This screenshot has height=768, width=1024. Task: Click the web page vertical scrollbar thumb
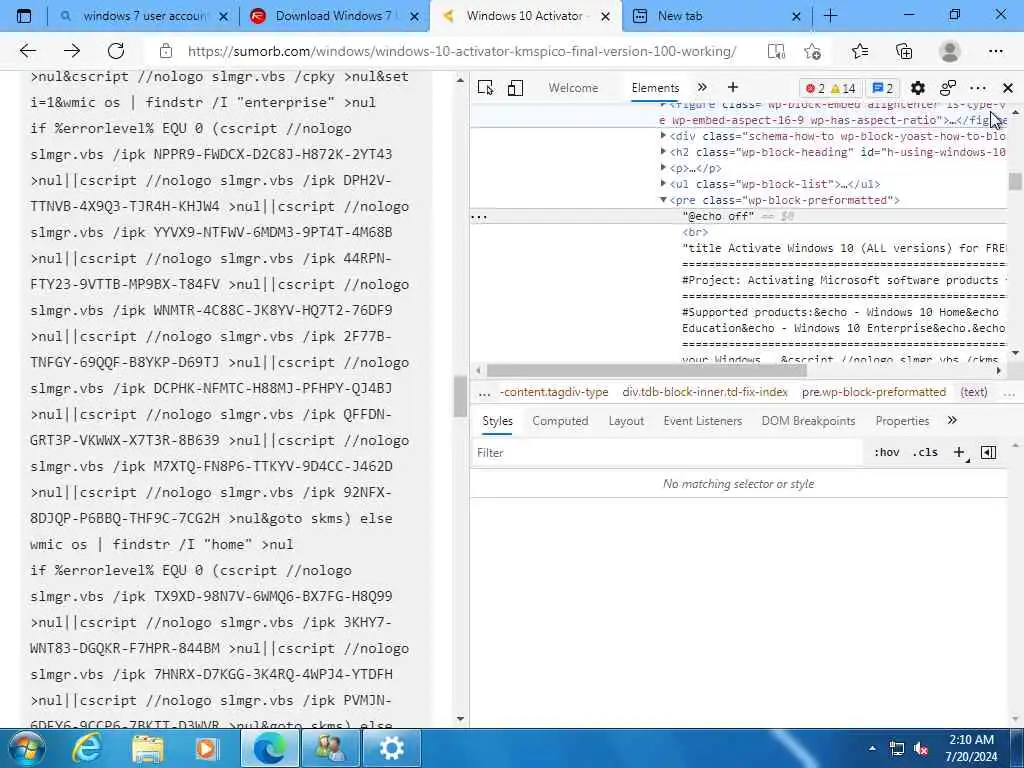click(460, 396)
